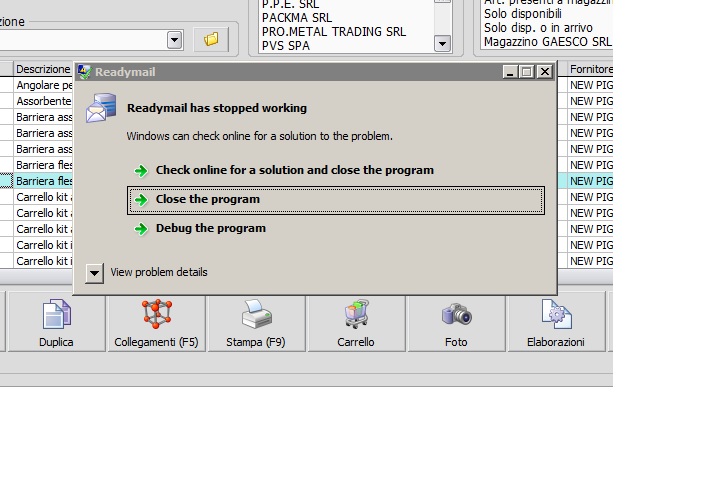The height and width of the screenshot is (497, 724).
Task: Click the Fornitore column header
Action: pos(591,69)
